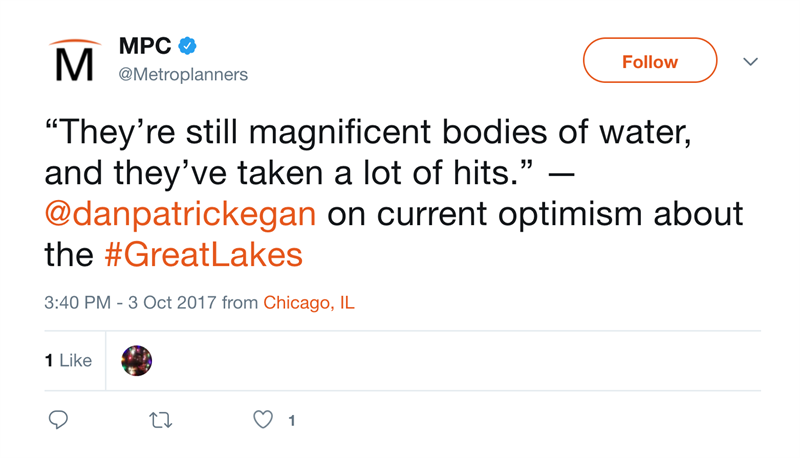Screen dimensions: 800x458
Task: Click the 3:40 PM time stamp
Action: pyautogui.click(x=77, y=303)
